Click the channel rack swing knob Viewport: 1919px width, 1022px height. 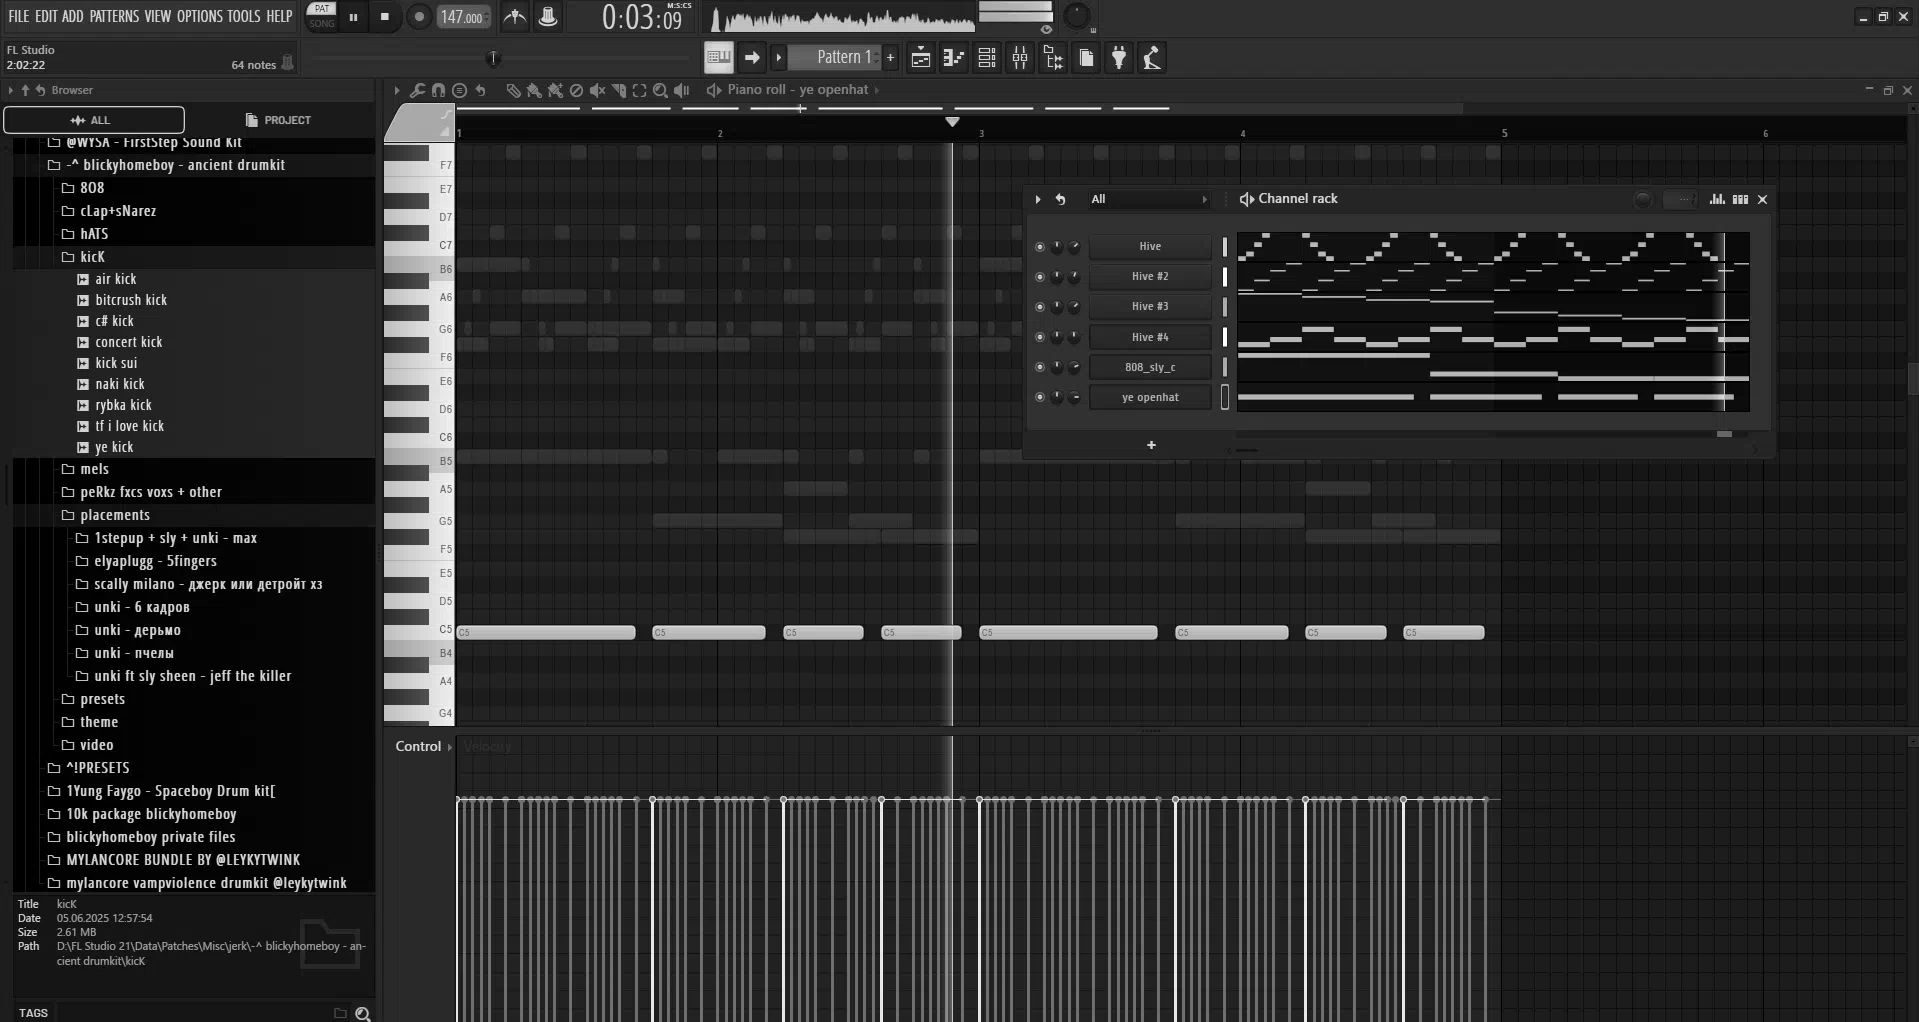tap(1642, 199)
